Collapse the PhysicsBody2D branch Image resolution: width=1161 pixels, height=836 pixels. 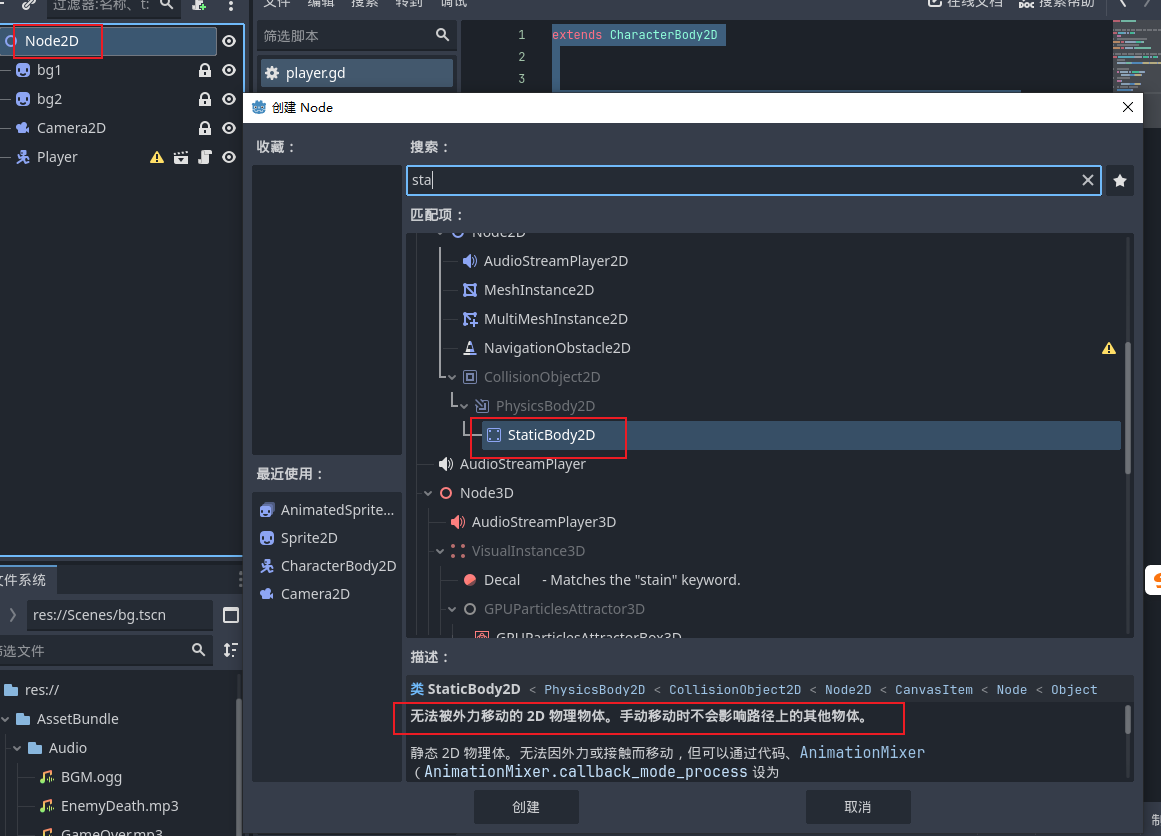[x=464, y=406]
